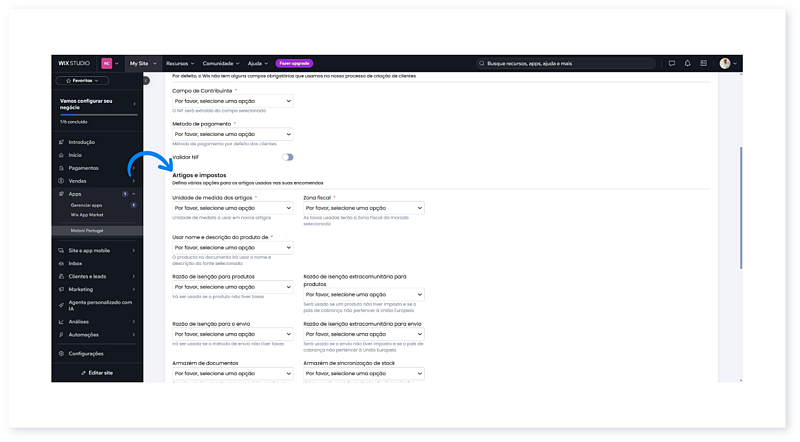This screenshot has height=442, width=800.
Task: Click the WIX STUDIO logo
Action: (75, 63)
